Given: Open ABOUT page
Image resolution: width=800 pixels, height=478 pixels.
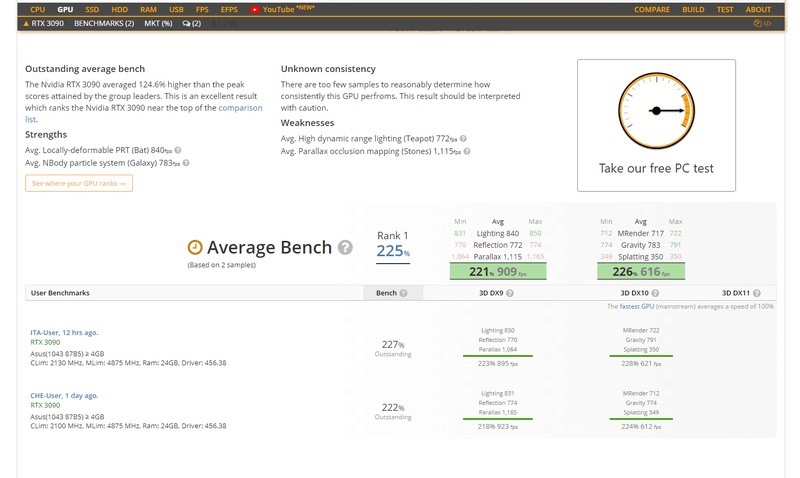Looking at the screenshot, I should 758,9.
